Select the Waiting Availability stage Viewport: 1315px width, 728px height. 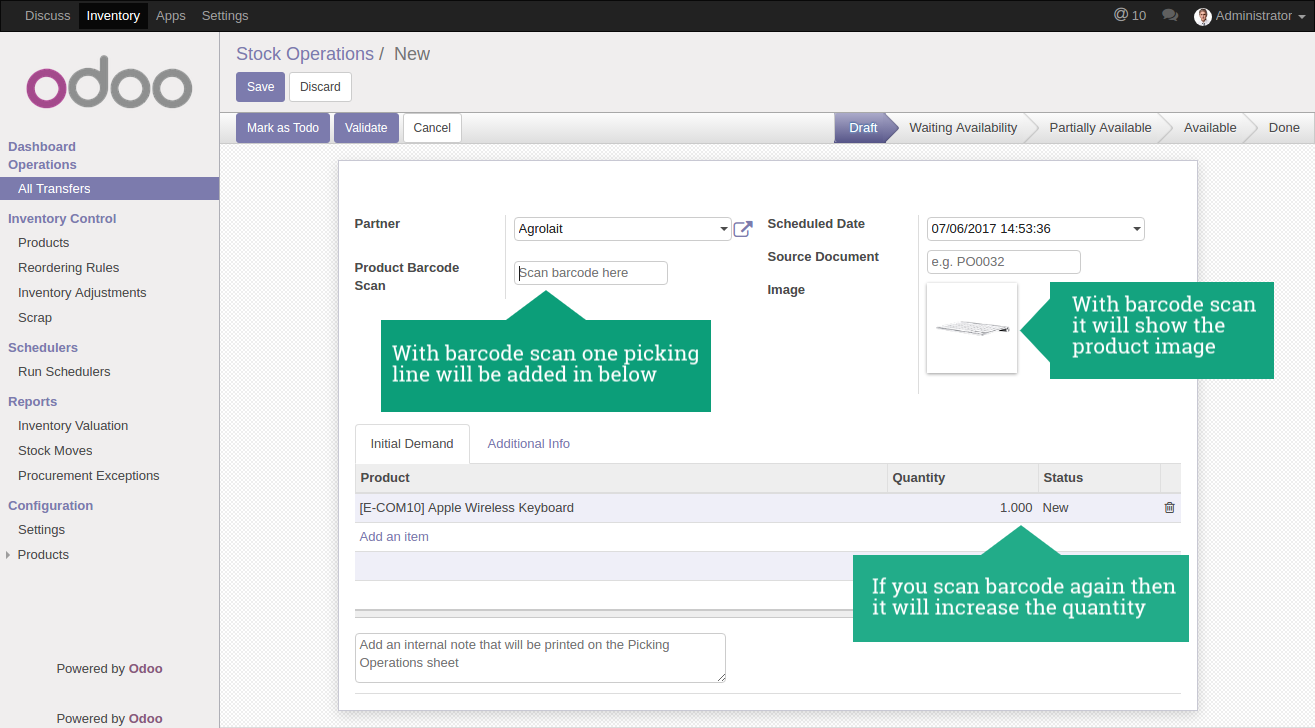pyautogui.click(x=963, y=128)
